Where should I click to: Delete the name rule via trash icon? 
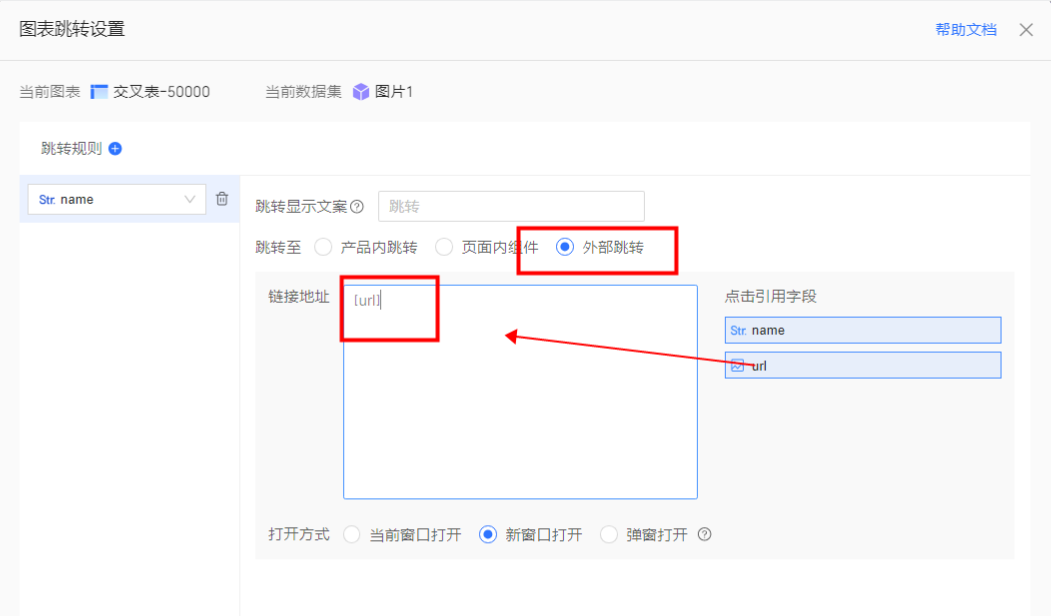tap(222, 199)
